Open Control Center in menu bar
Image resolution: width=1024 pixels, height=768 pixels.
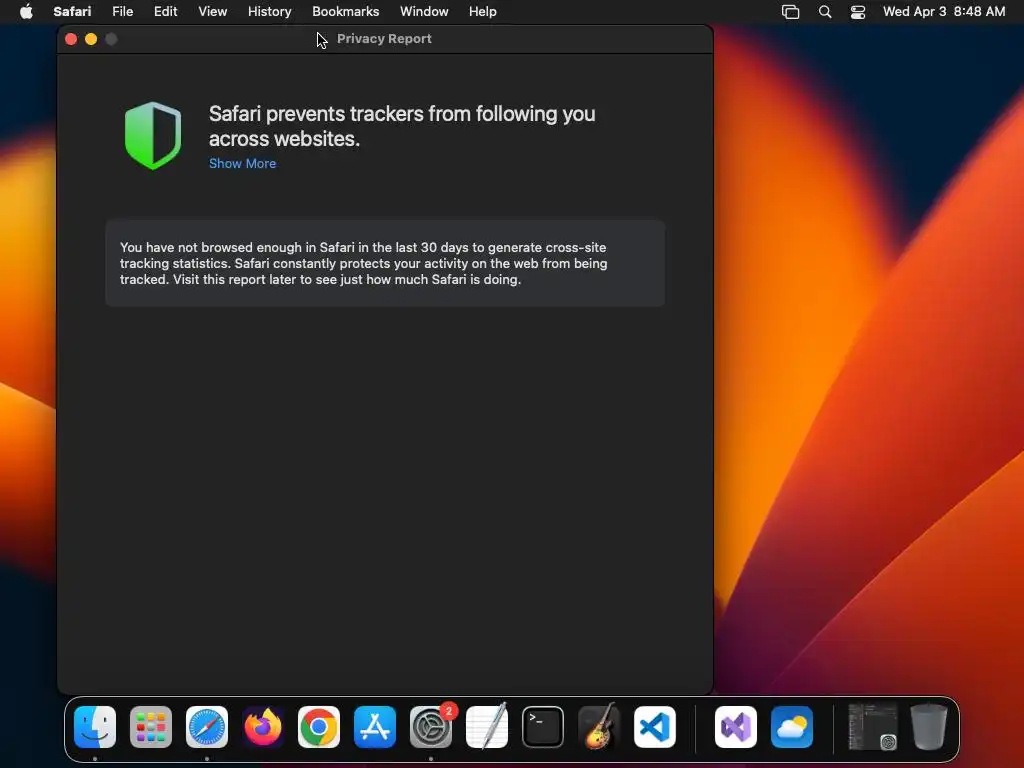point(857,12)
